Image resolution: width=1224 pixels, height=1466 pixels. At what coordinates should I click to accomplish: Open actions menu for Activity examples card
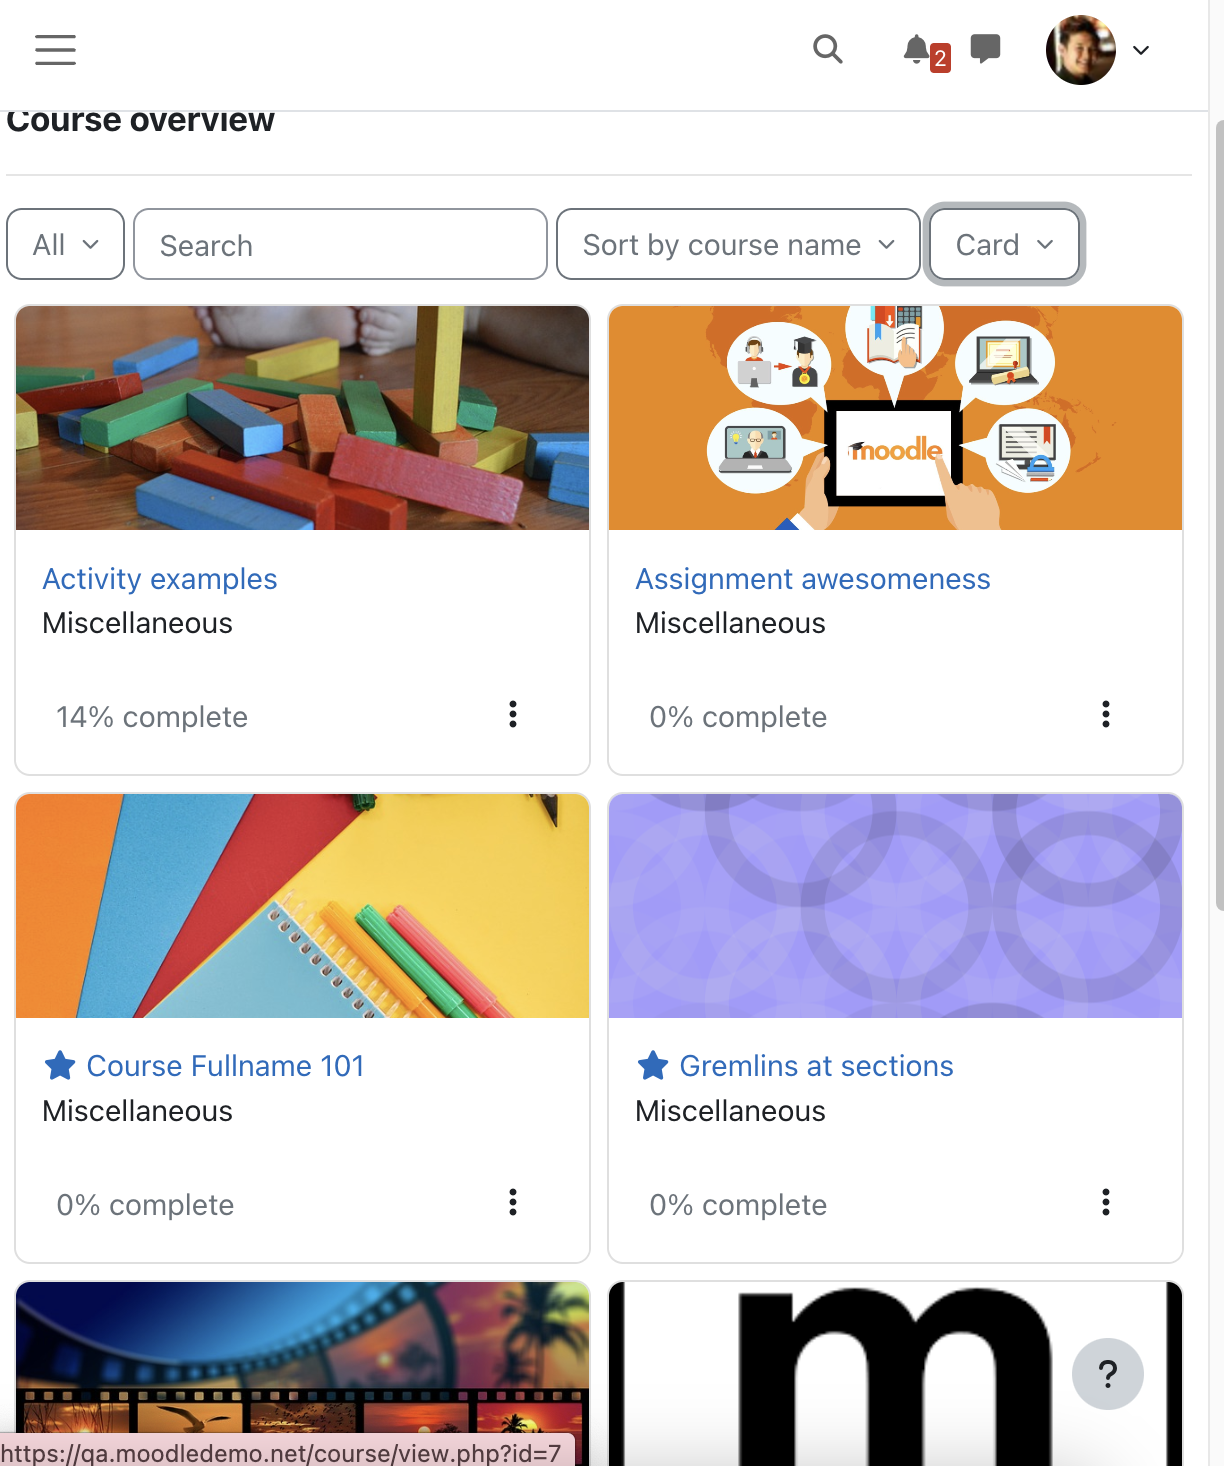pos(513,714)
